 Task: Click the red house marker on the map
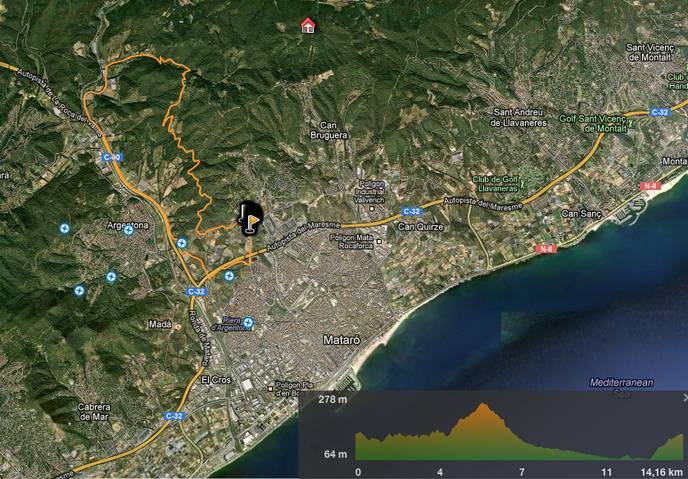click(308, 25)
